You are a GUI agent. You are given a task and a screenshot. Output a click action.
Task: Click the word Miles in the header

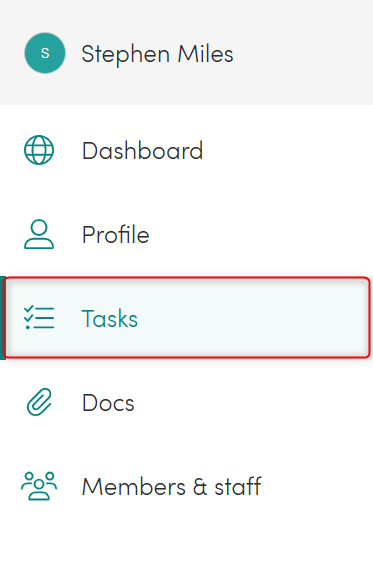click(x=206, y=54)
